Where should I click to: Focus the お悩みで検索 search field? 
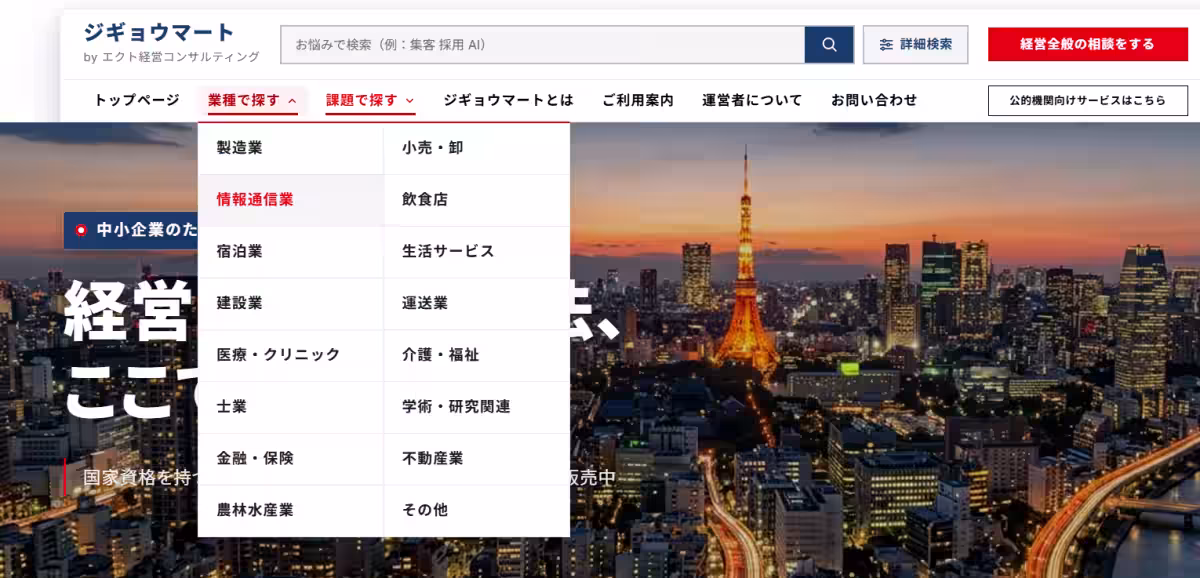coord(543,45)
